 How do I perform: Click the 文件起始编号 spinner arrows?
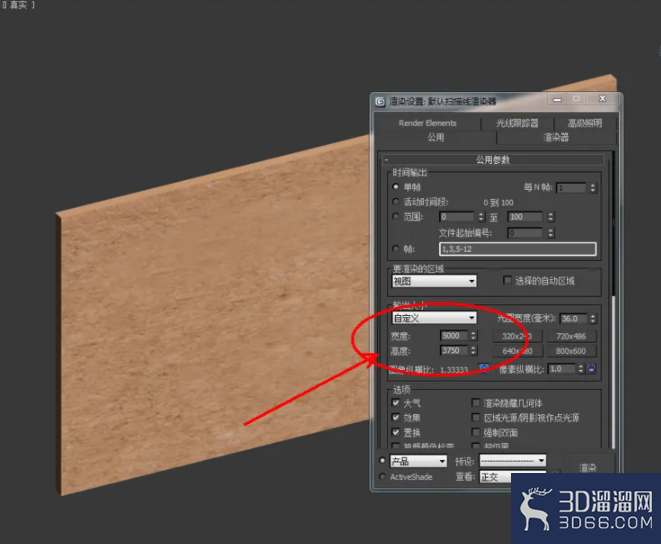pos(551,233)
